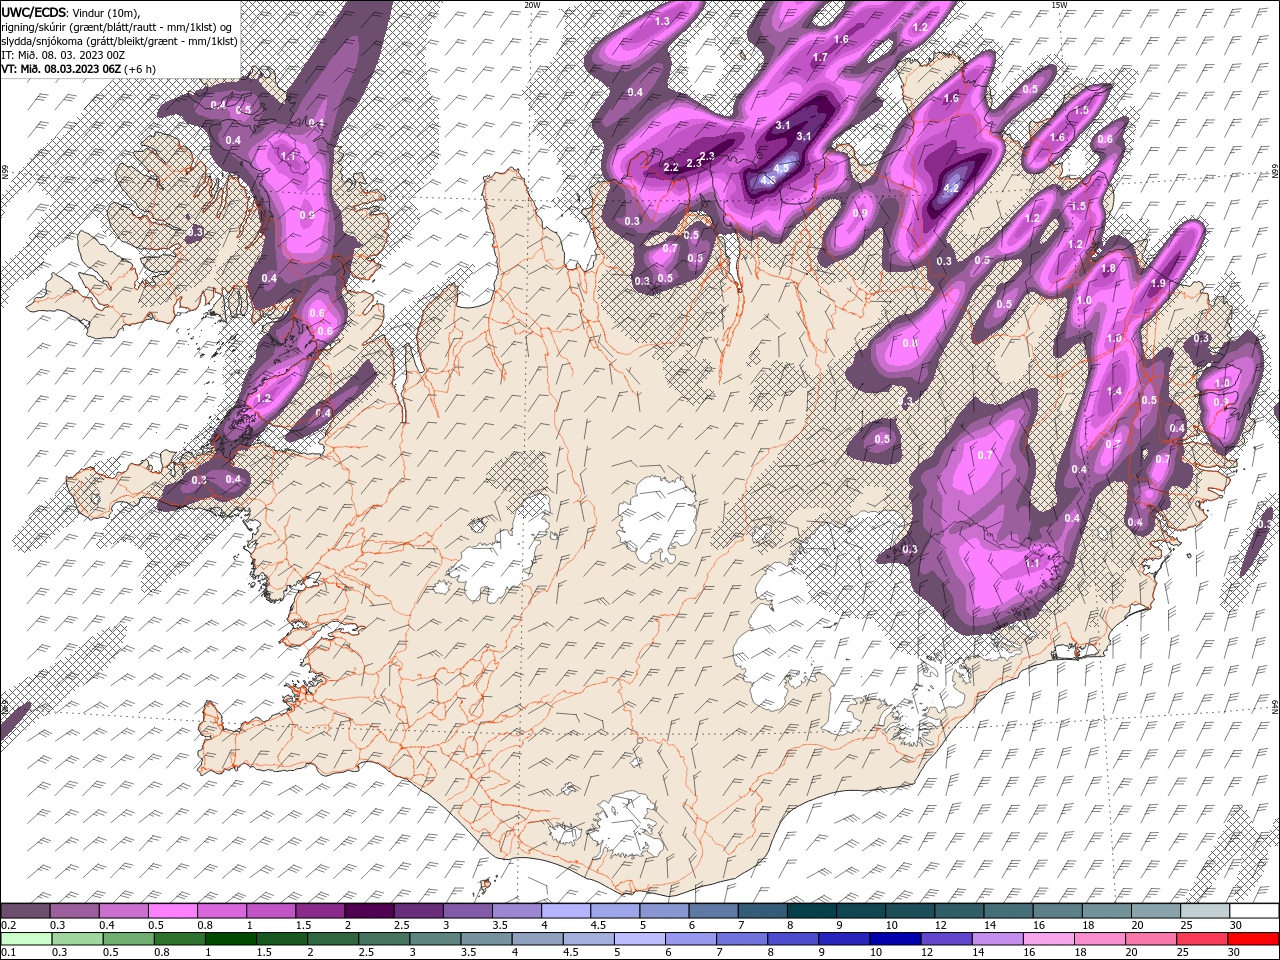Click the snow legend swatch starting at 16
The width and height of the screenshot is (1280, 960).
[x=1057, y=911]
